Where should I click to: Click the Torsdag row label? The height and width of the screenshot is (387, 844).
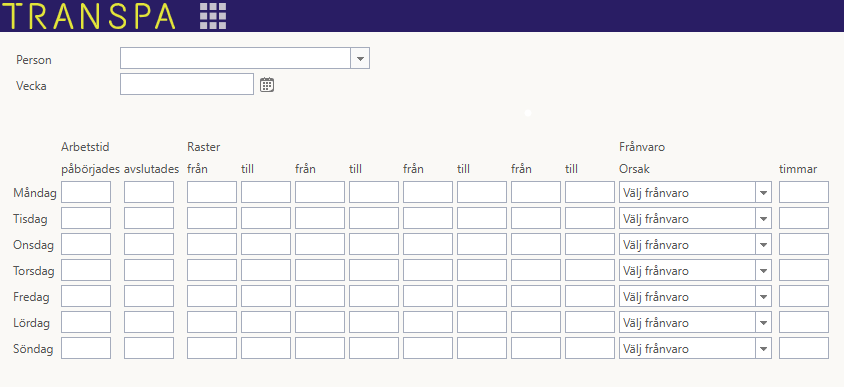click(34, 271)
